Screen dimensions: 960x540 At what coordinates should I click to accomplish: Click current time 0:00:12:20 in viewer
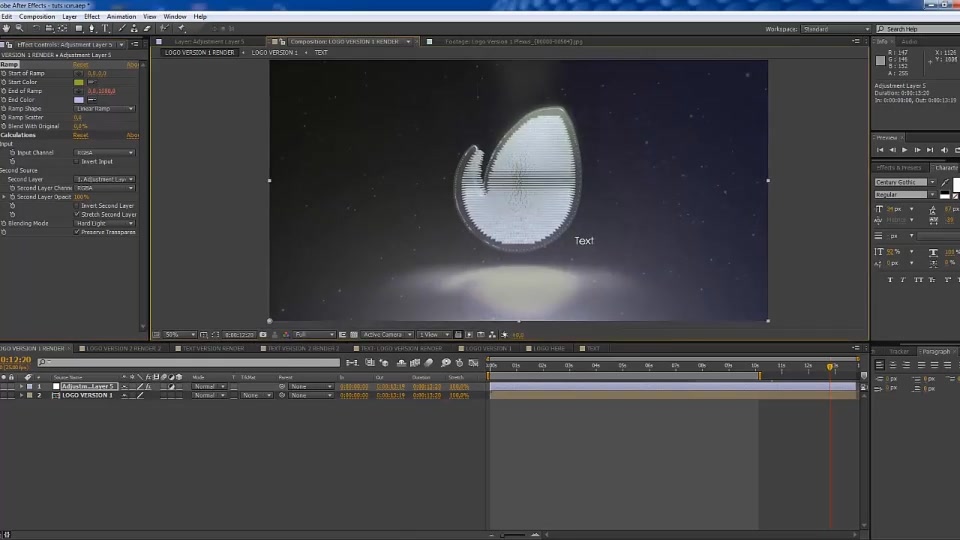coord(239,335)
